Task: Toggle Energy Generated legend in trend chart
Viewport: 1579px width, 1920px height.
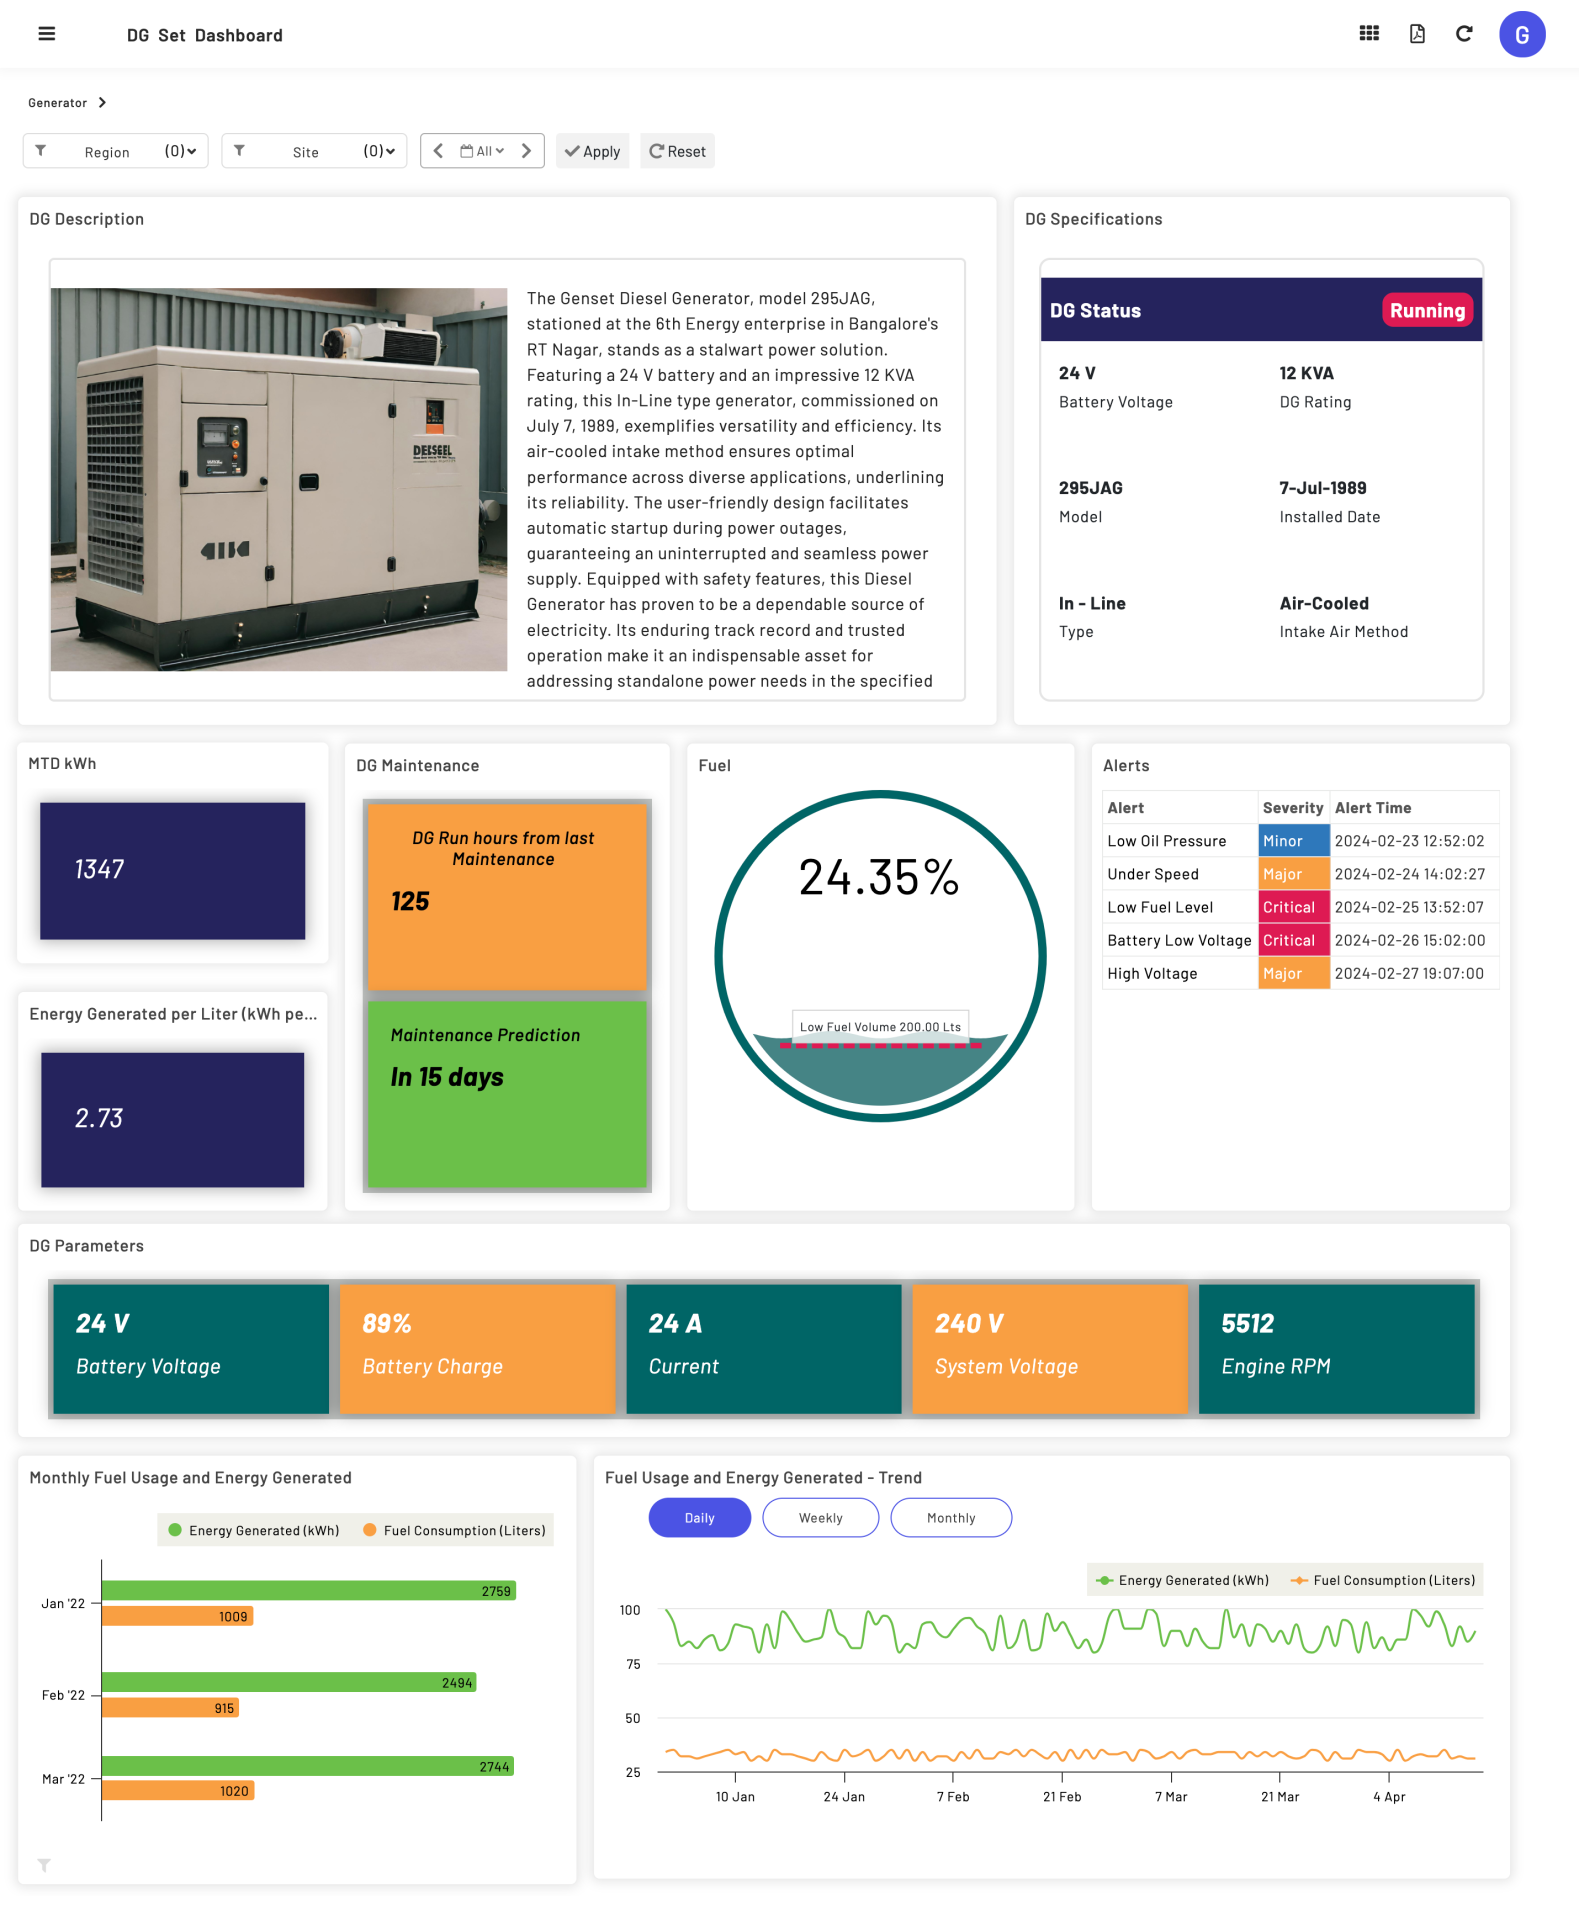Action: [x=1183, y=1580]
